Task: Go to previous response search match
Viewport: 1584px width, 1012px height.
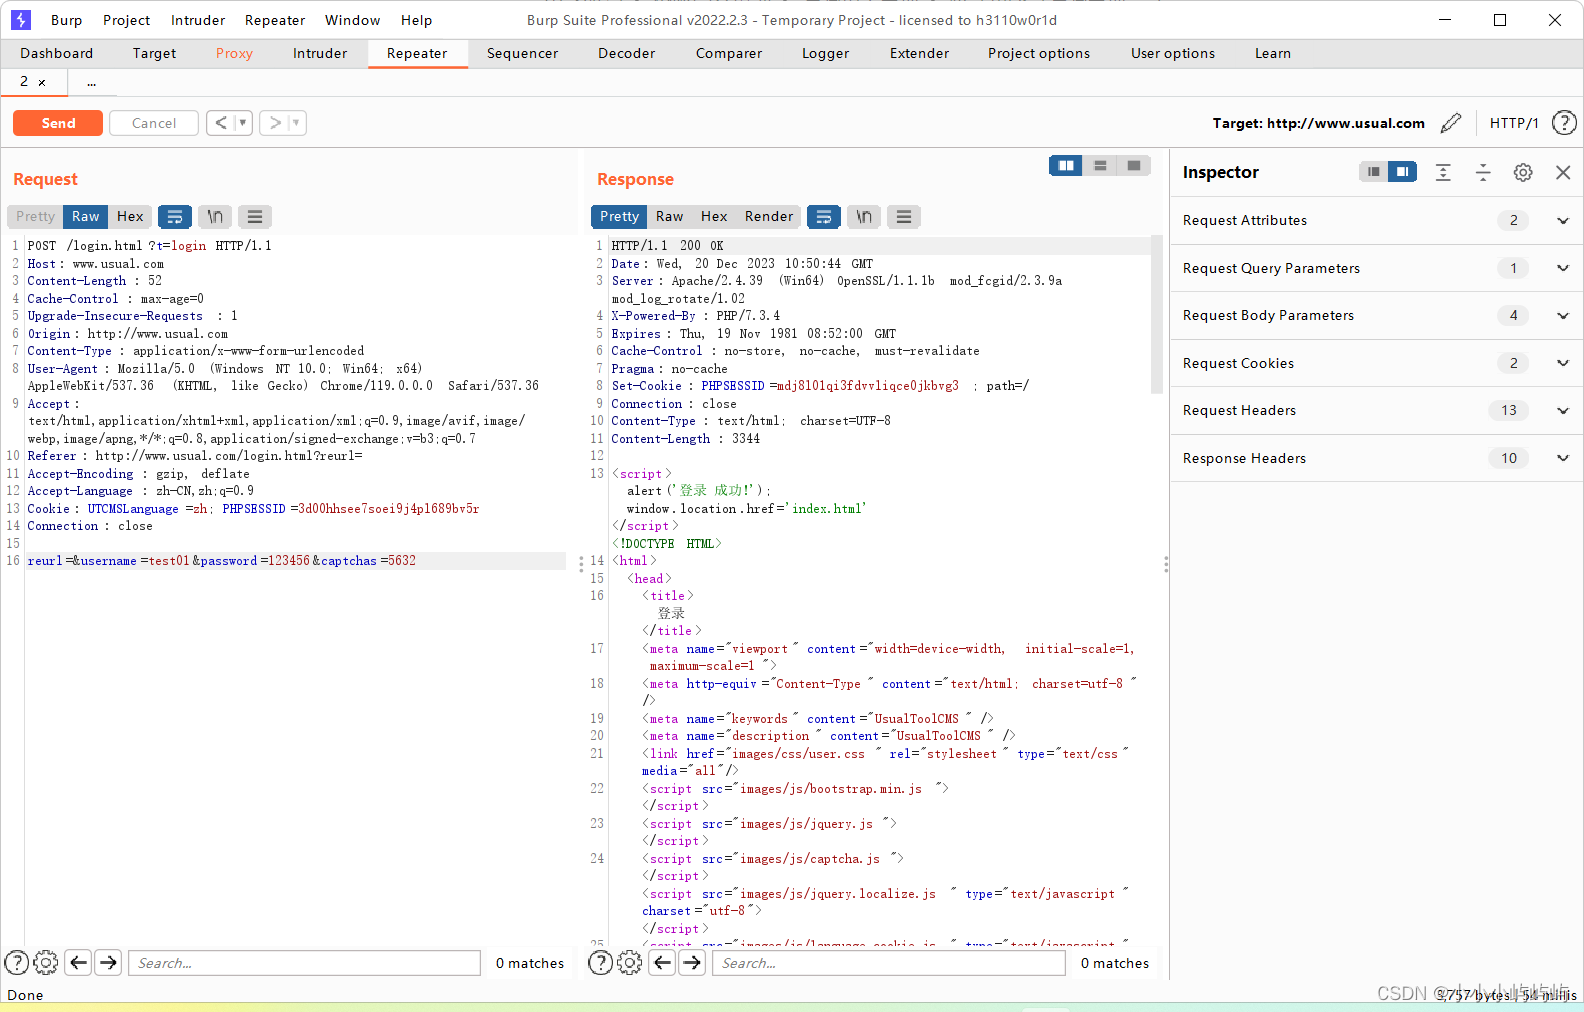Action: (662, 963)
